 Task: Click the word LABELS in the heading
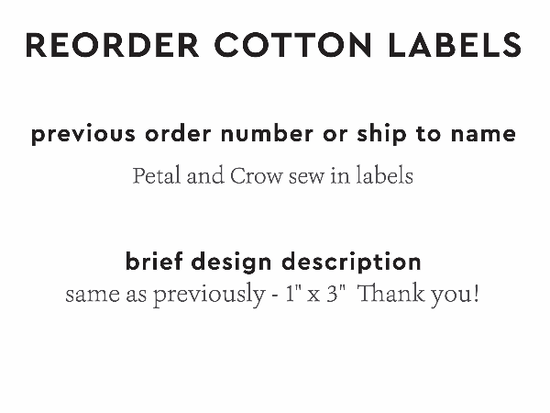(x=455, y=45)
